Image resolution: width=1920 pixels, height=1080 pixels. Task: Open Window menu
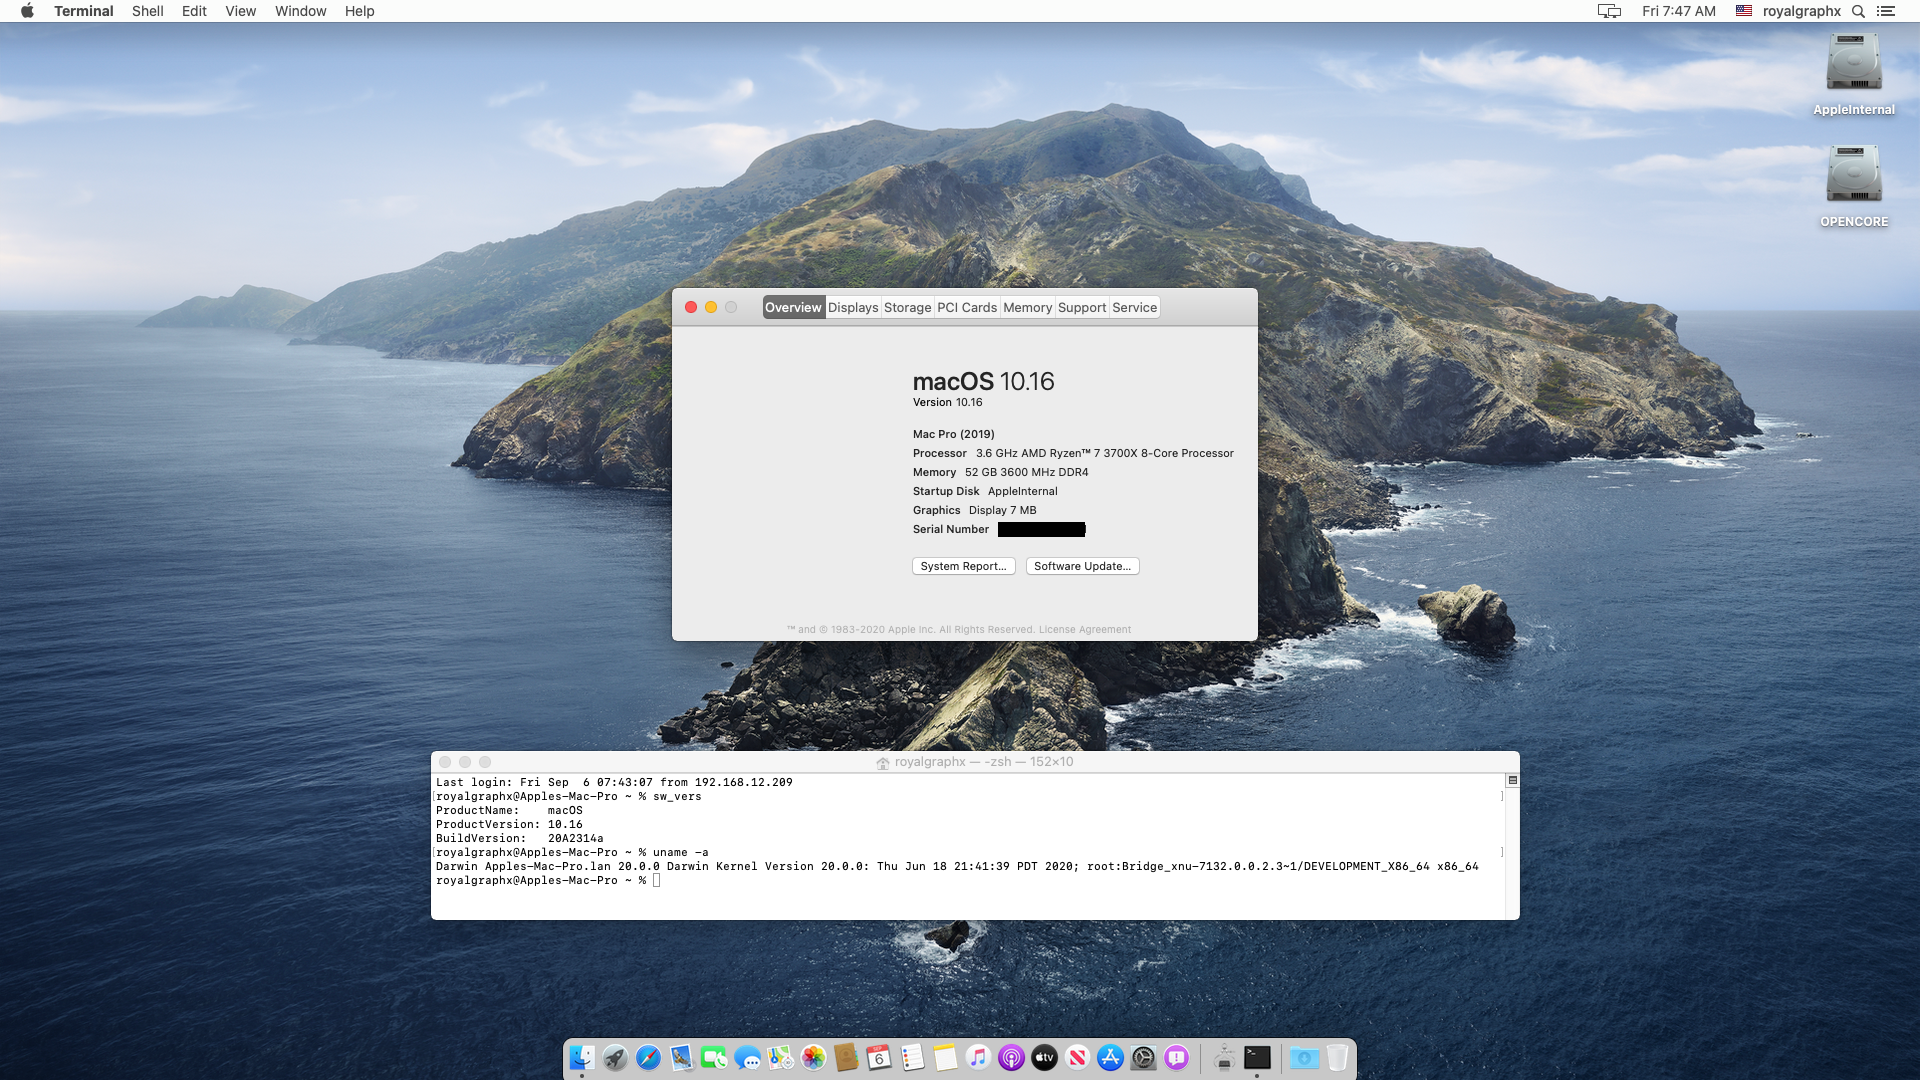click(x=300, y=11)
